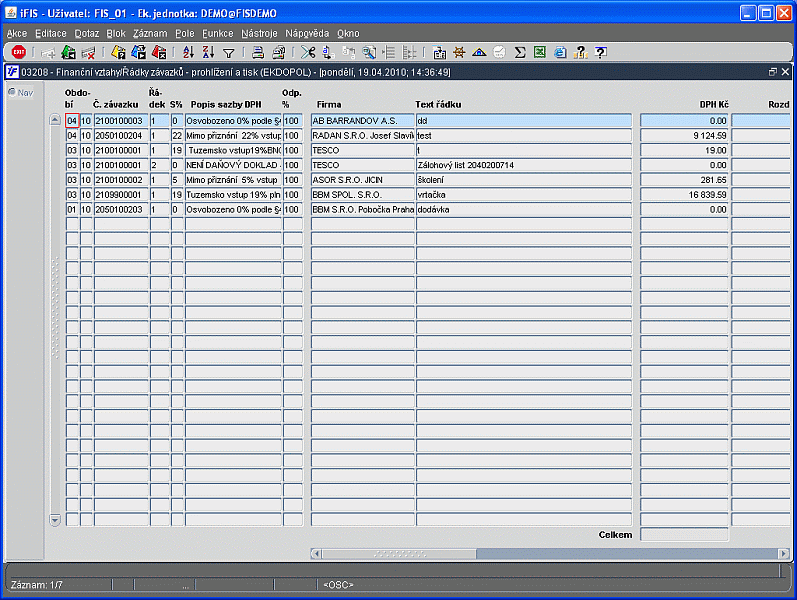The height and width of the screenshot is (600, 797).
Task: Click the printer icon
Action: [258, 52]
